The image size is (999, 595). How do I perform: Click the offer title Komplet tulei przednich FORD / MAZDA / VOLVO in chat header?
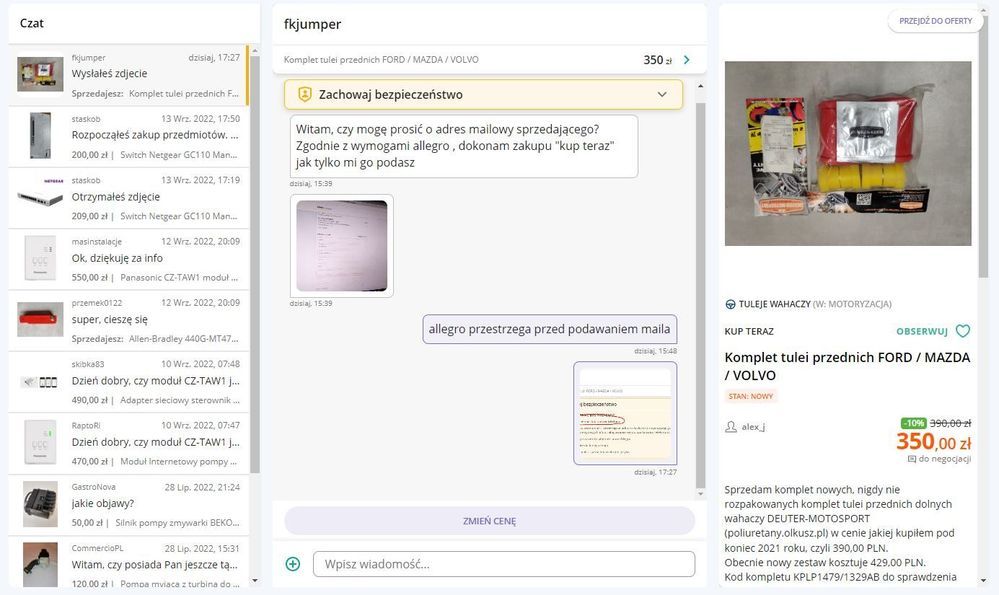[381, 60]
